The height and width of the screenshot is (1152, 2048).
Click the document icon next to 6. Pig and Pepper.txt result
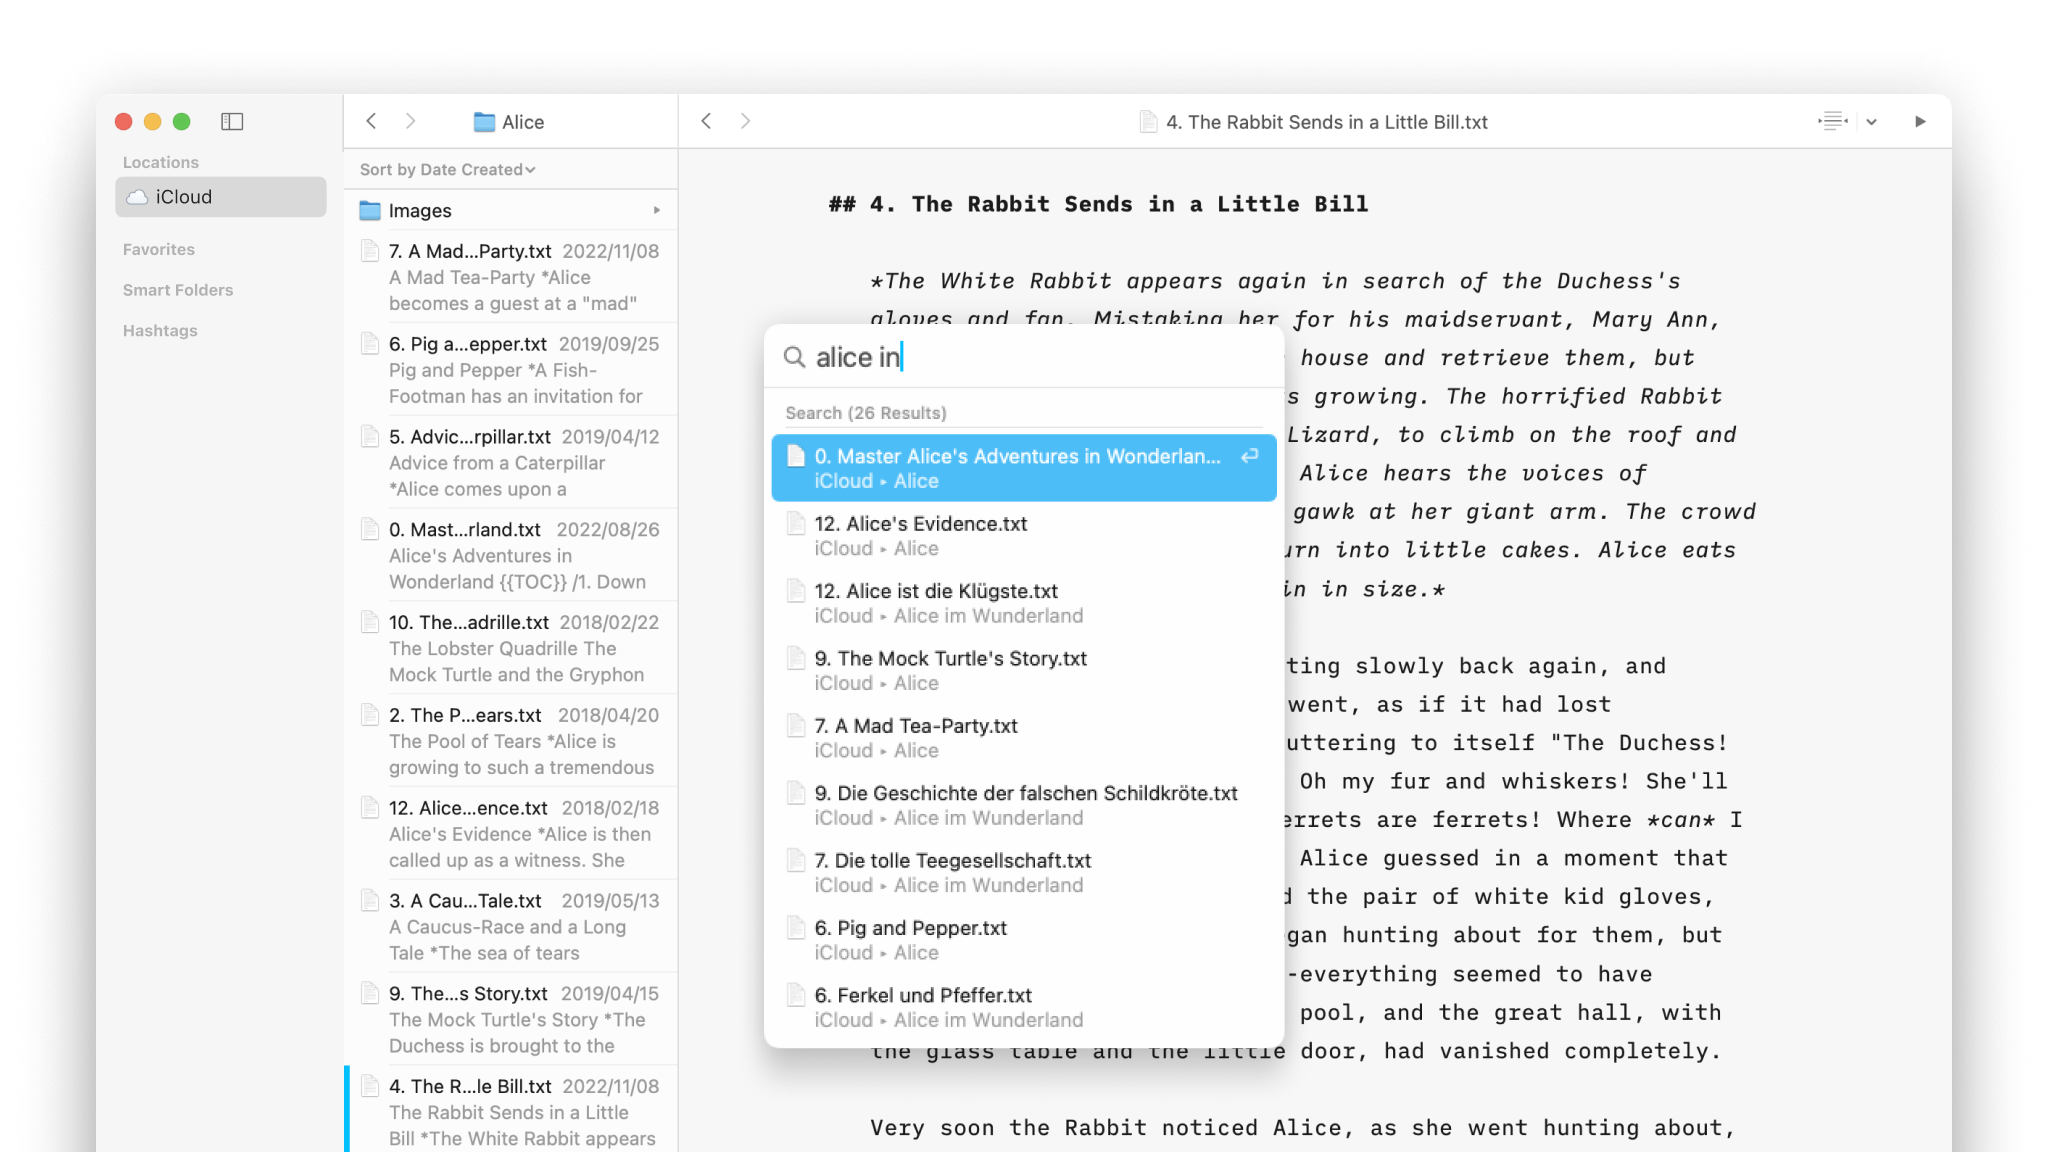point(796,928)
